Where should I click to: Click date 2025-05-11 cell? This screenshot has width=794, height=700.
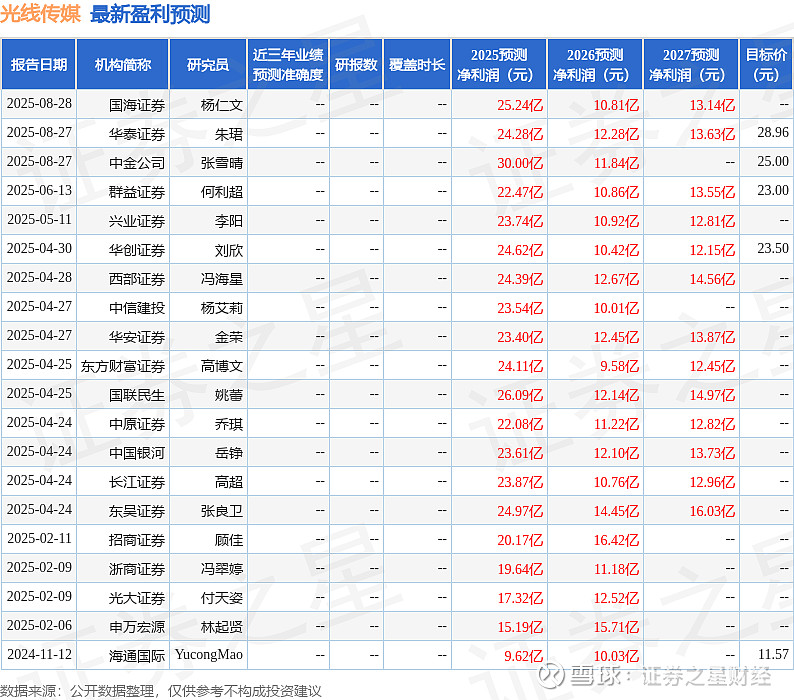39,219
